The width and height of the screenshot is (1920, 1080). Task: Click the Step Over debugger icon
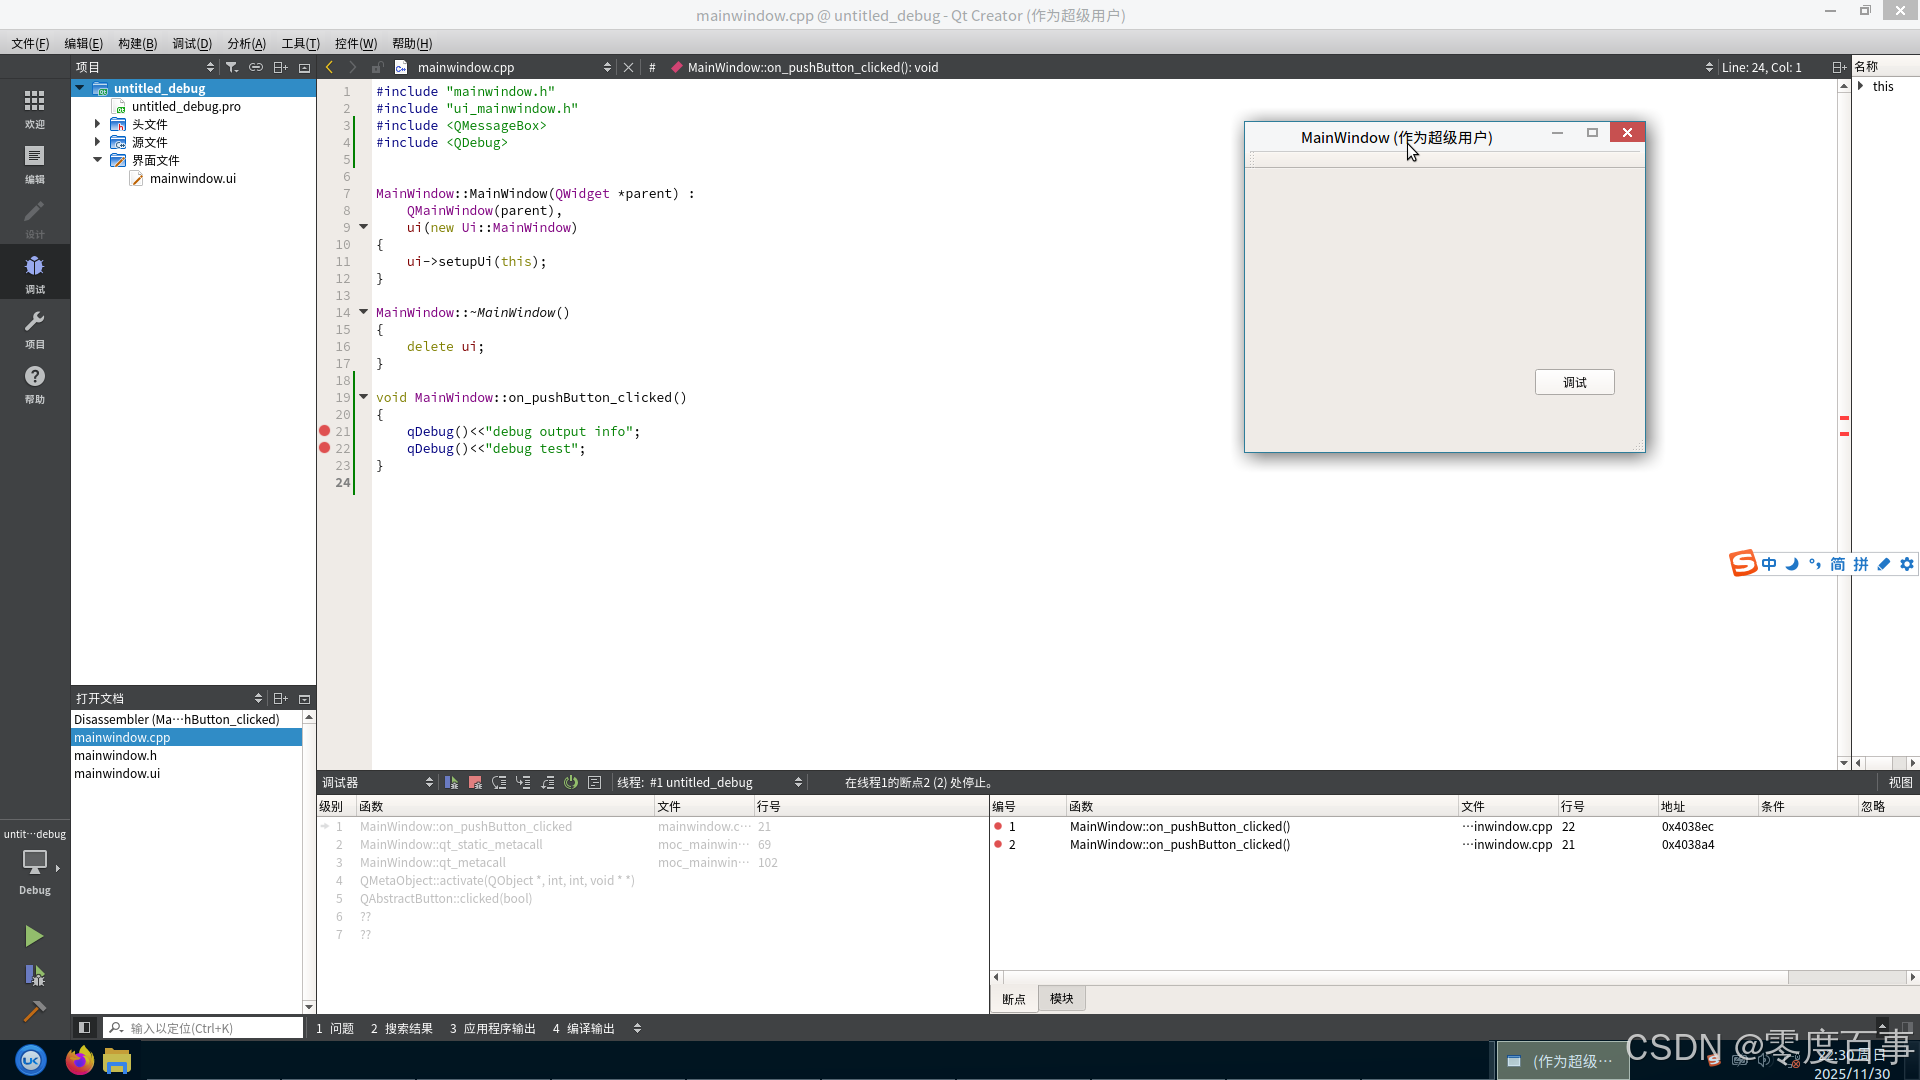coord(499,782)
